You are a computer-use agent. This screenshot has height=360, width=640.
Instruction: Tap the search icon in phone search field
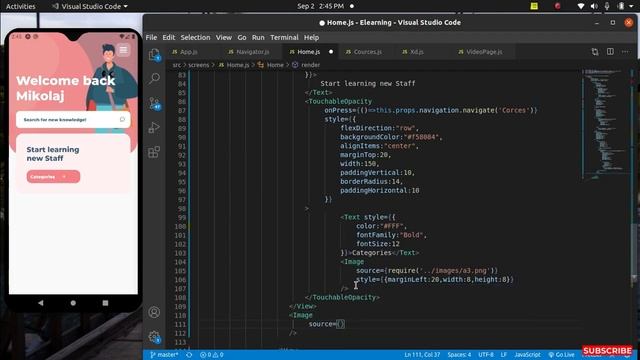click(122, 119)
